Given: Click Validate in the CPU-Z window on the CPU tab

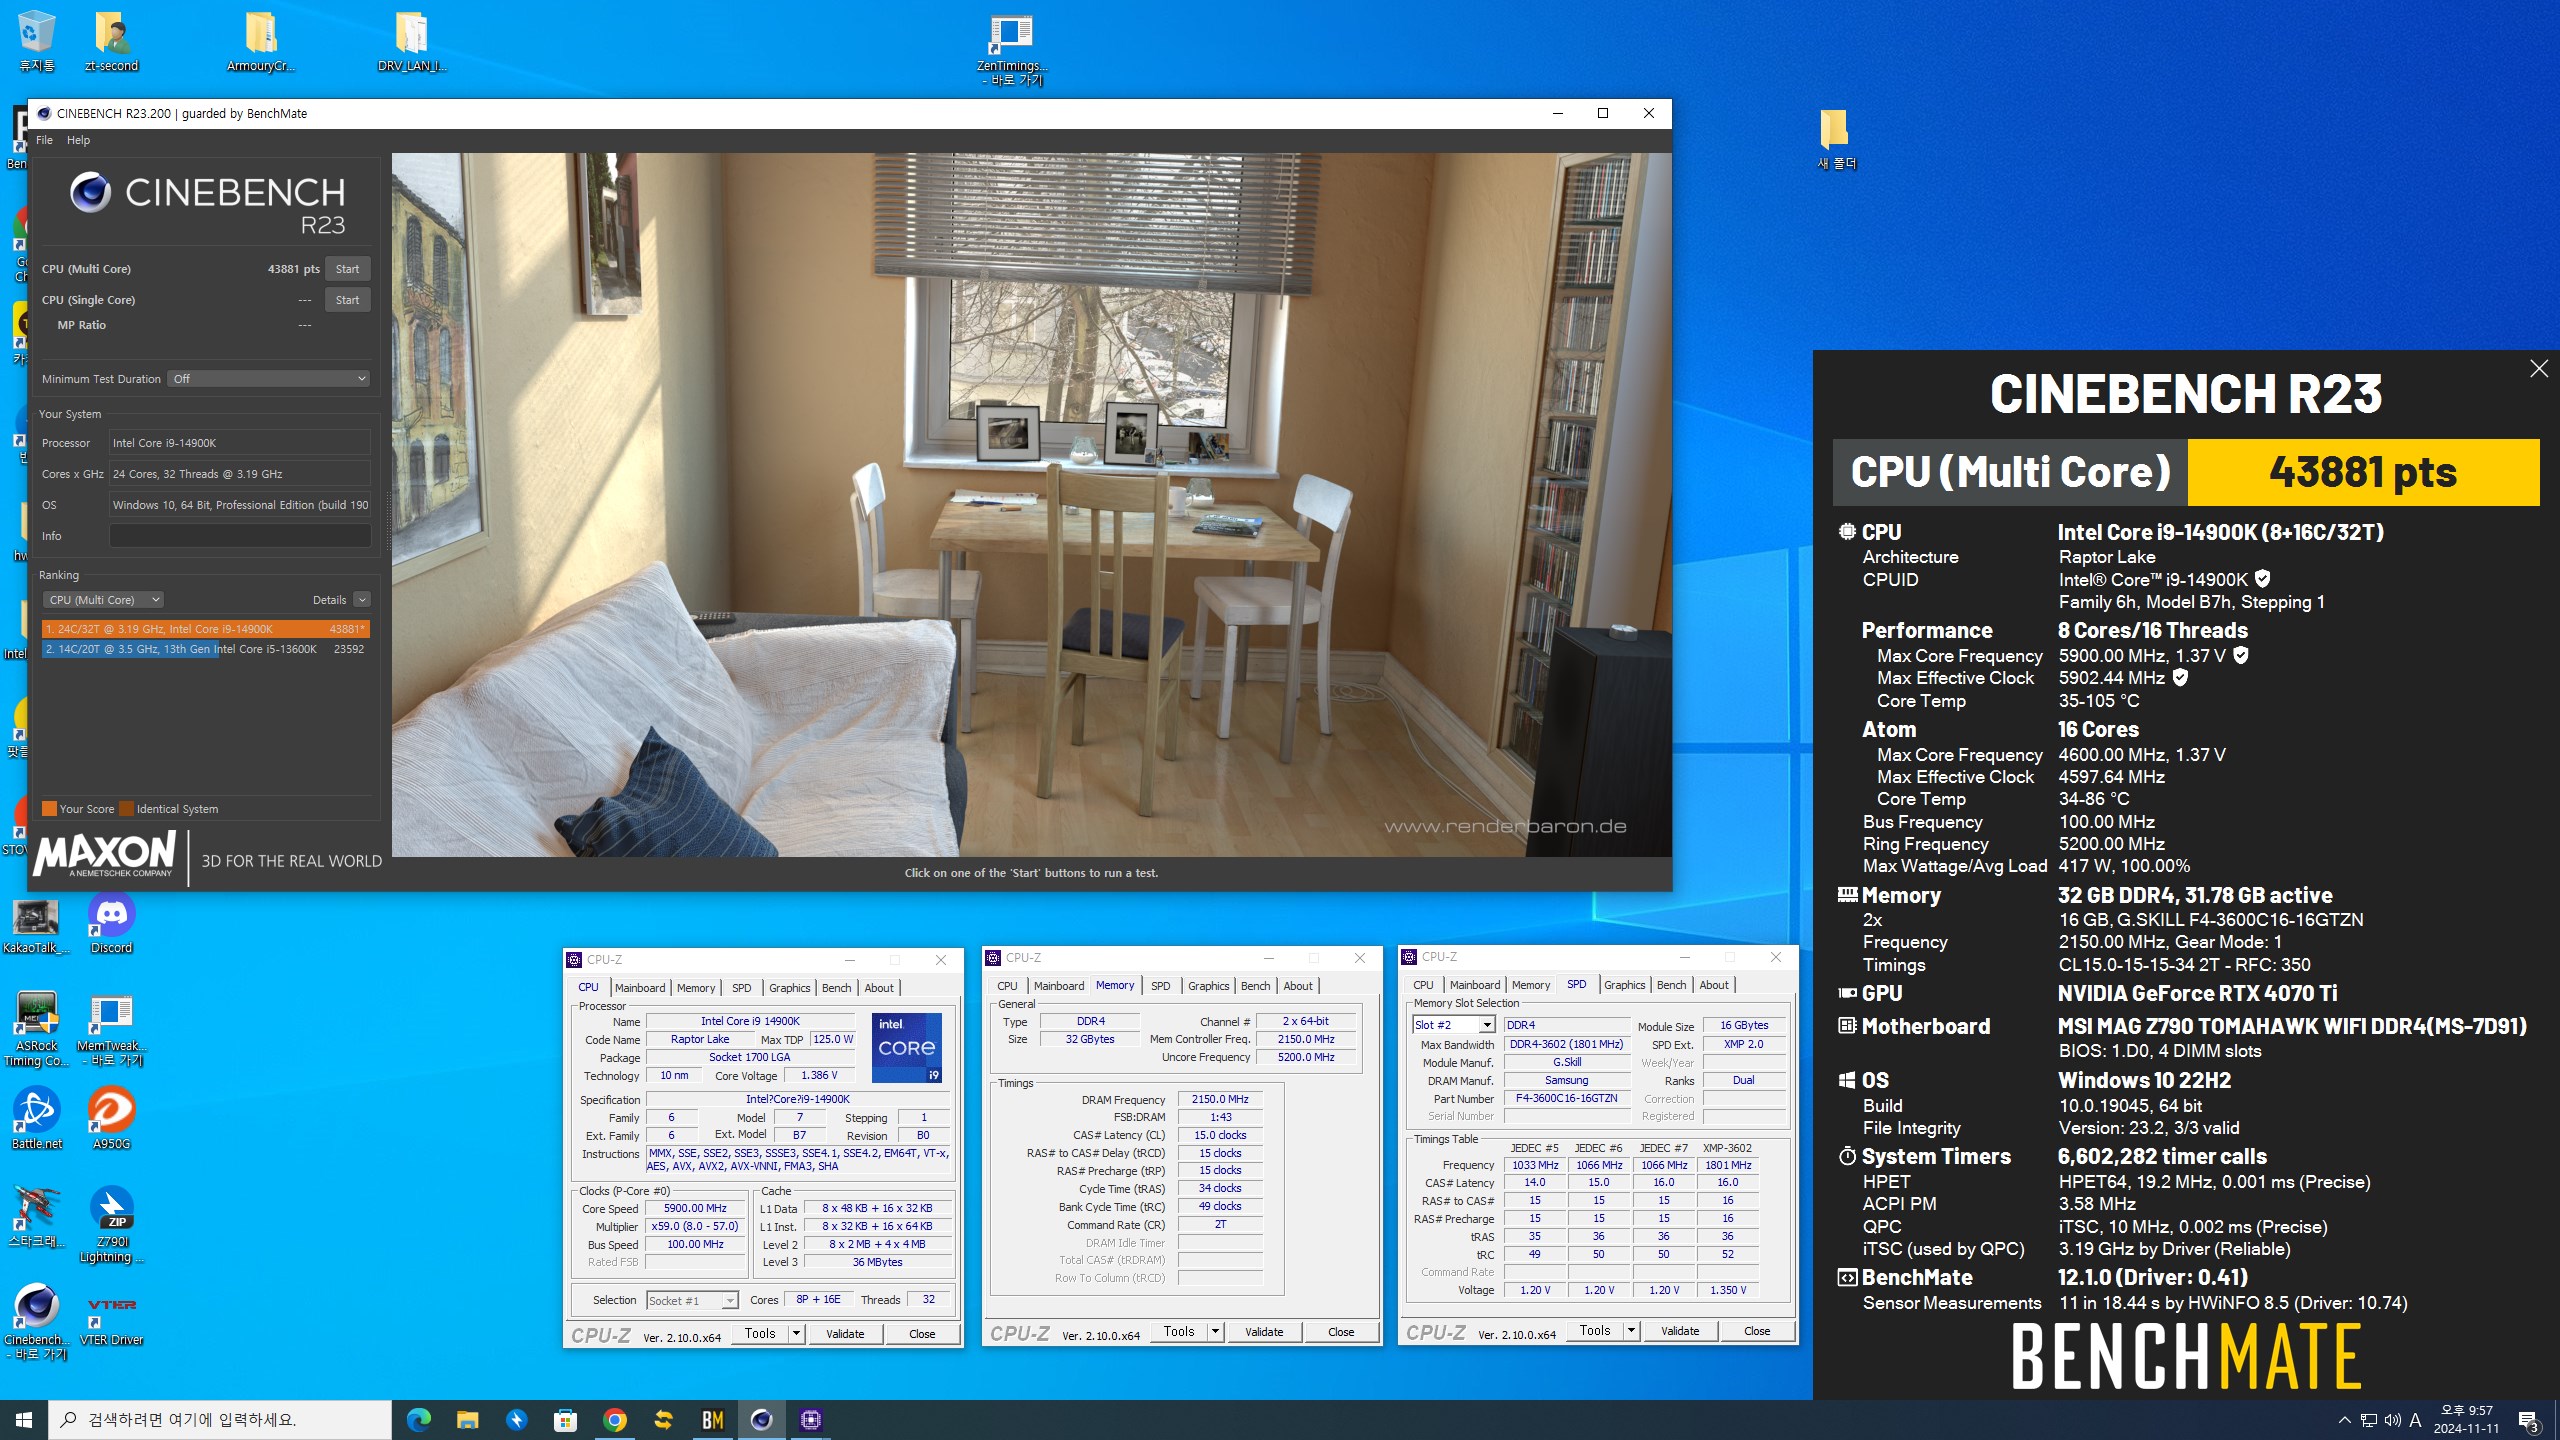Looking at the screenshot, I should tap(845, 1334).
